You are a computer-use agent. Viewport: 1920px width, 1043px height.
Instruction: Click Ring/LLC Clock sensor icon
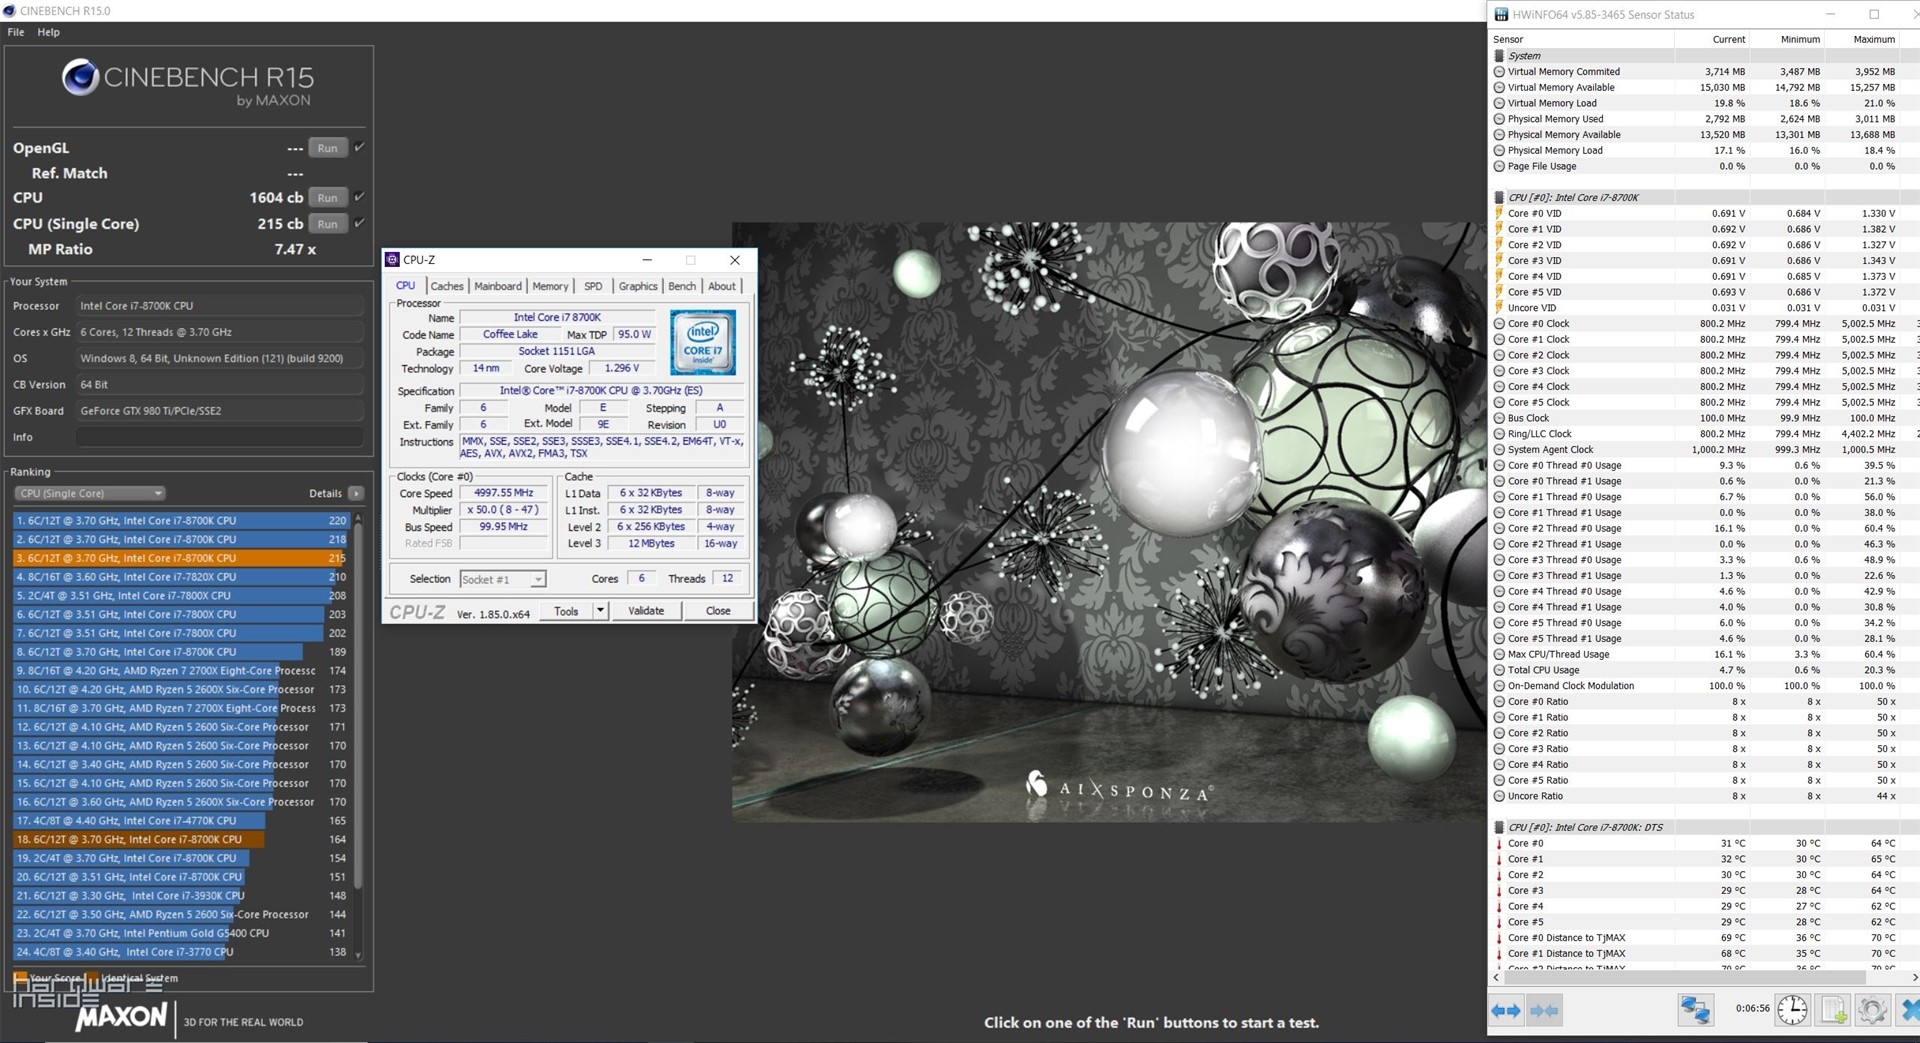point(1499,434)
